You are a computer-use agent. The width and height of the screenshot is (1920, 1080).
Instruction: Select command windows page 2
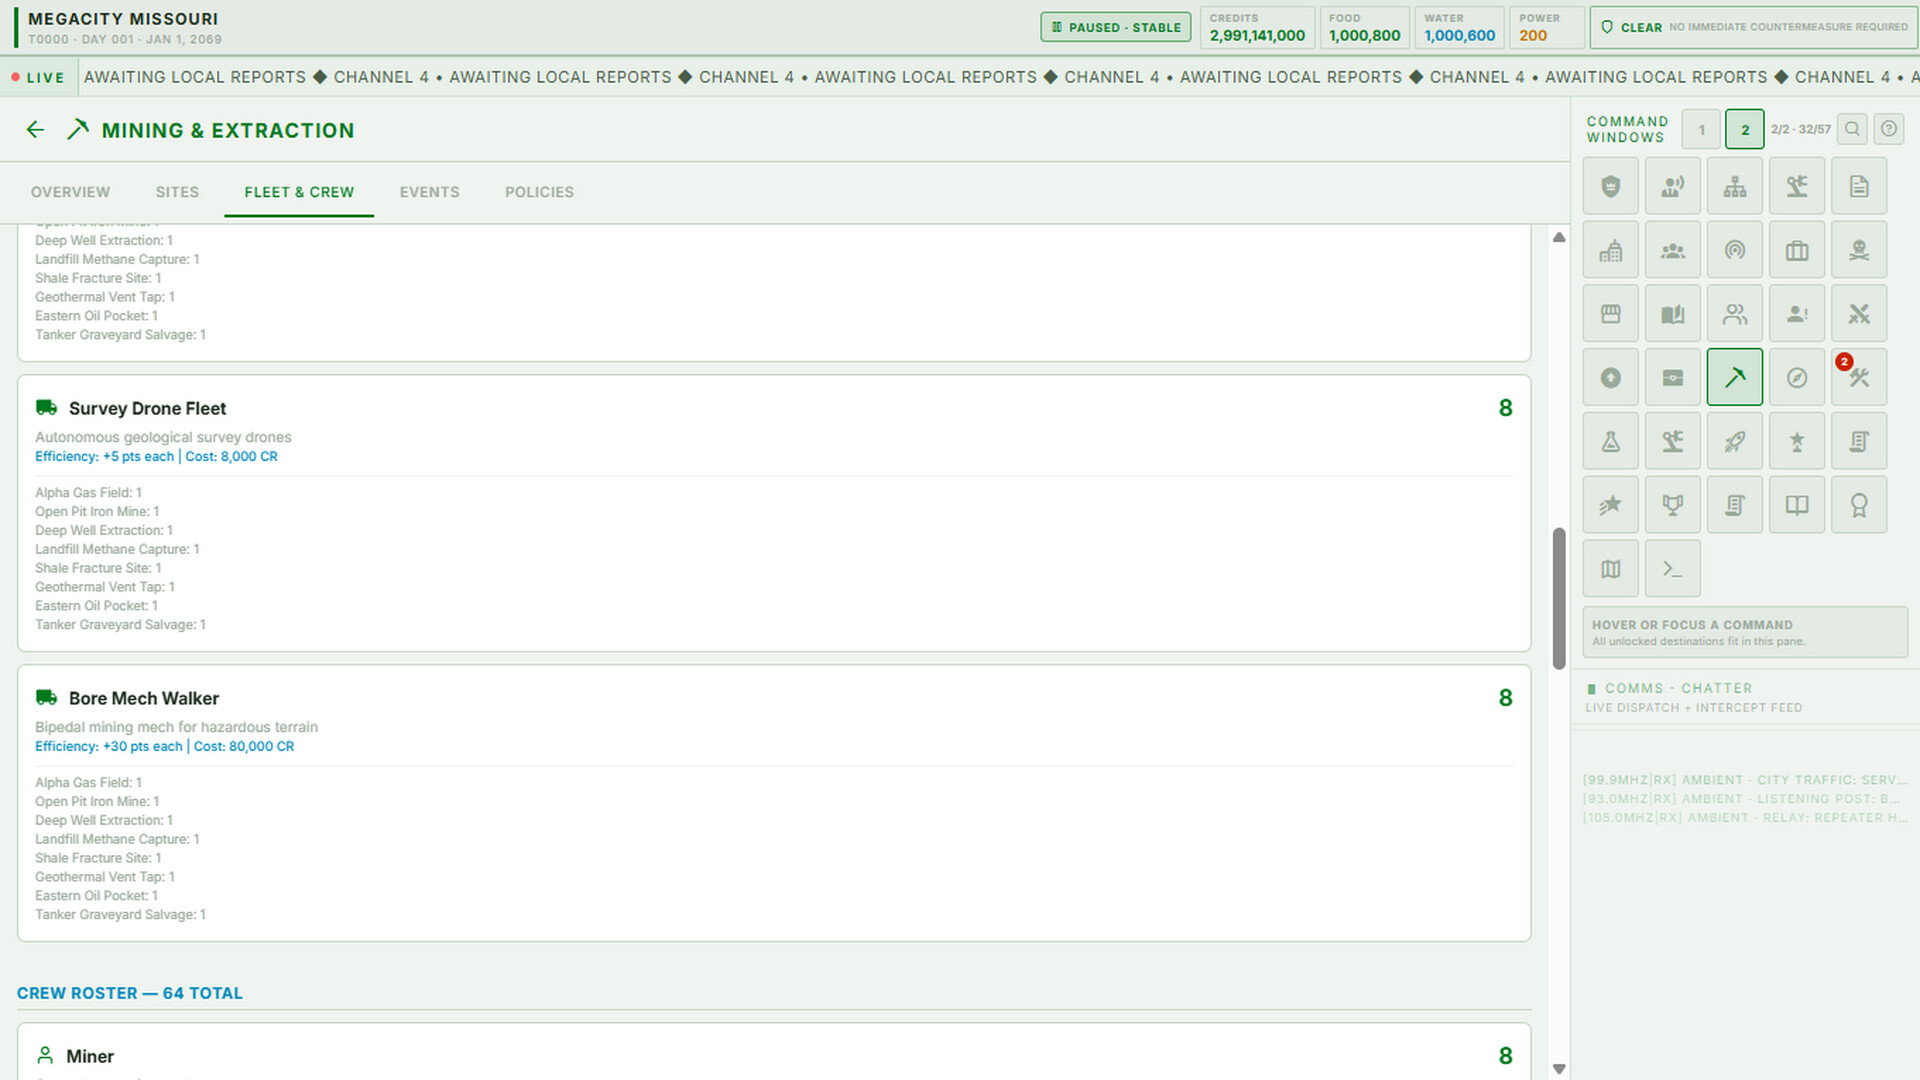pyautogui.click(x=1745, y=130)
